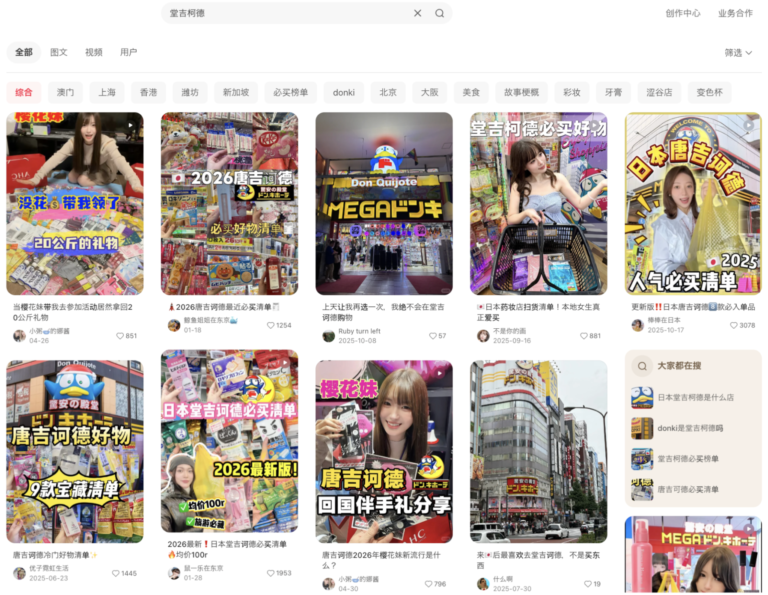This screenshot has height=595, width=768.
Task: Switch to the 图文 tab
Action: 59,52
